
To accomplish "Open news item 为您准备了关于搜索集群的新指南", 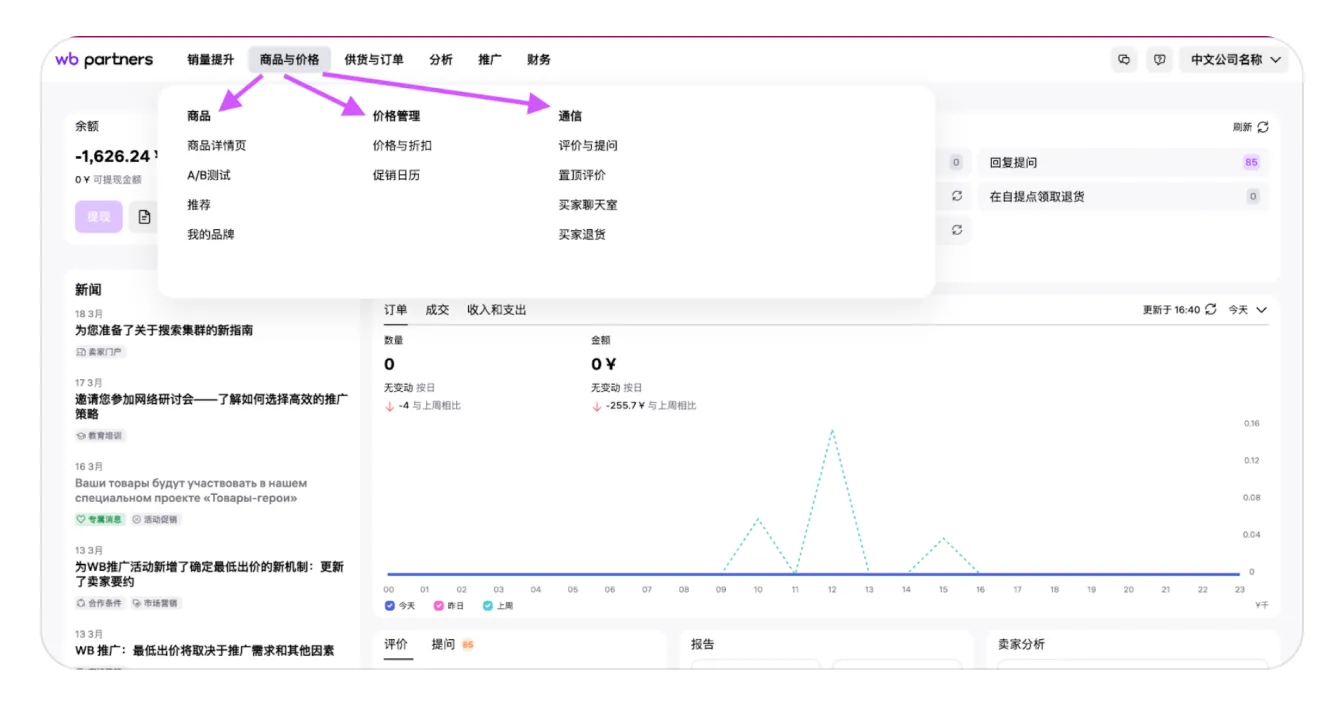I will point(164,330).
